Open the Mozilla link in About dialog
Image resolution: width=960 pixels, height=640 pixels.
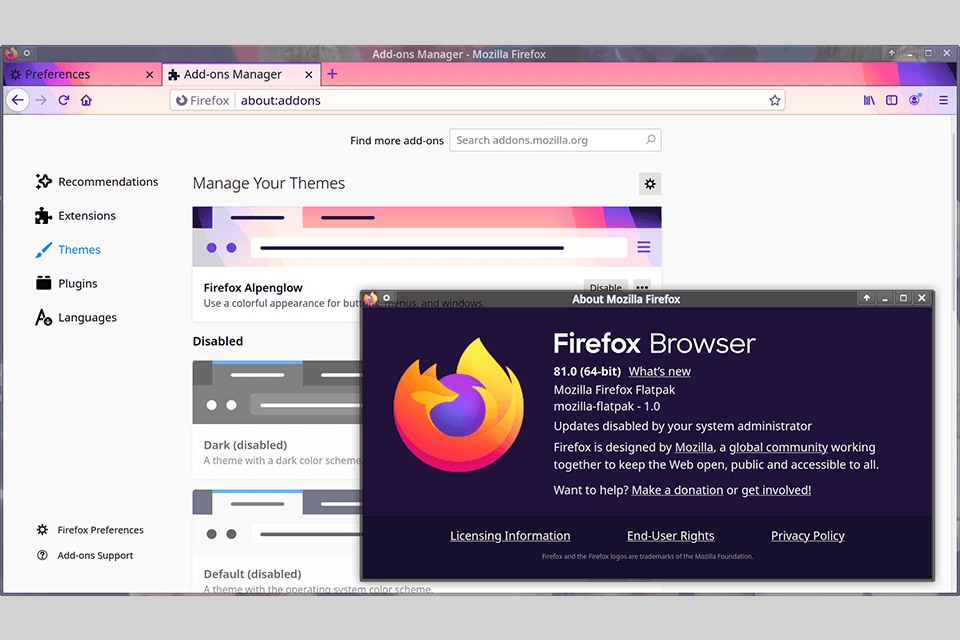click(x=694, y=448)
